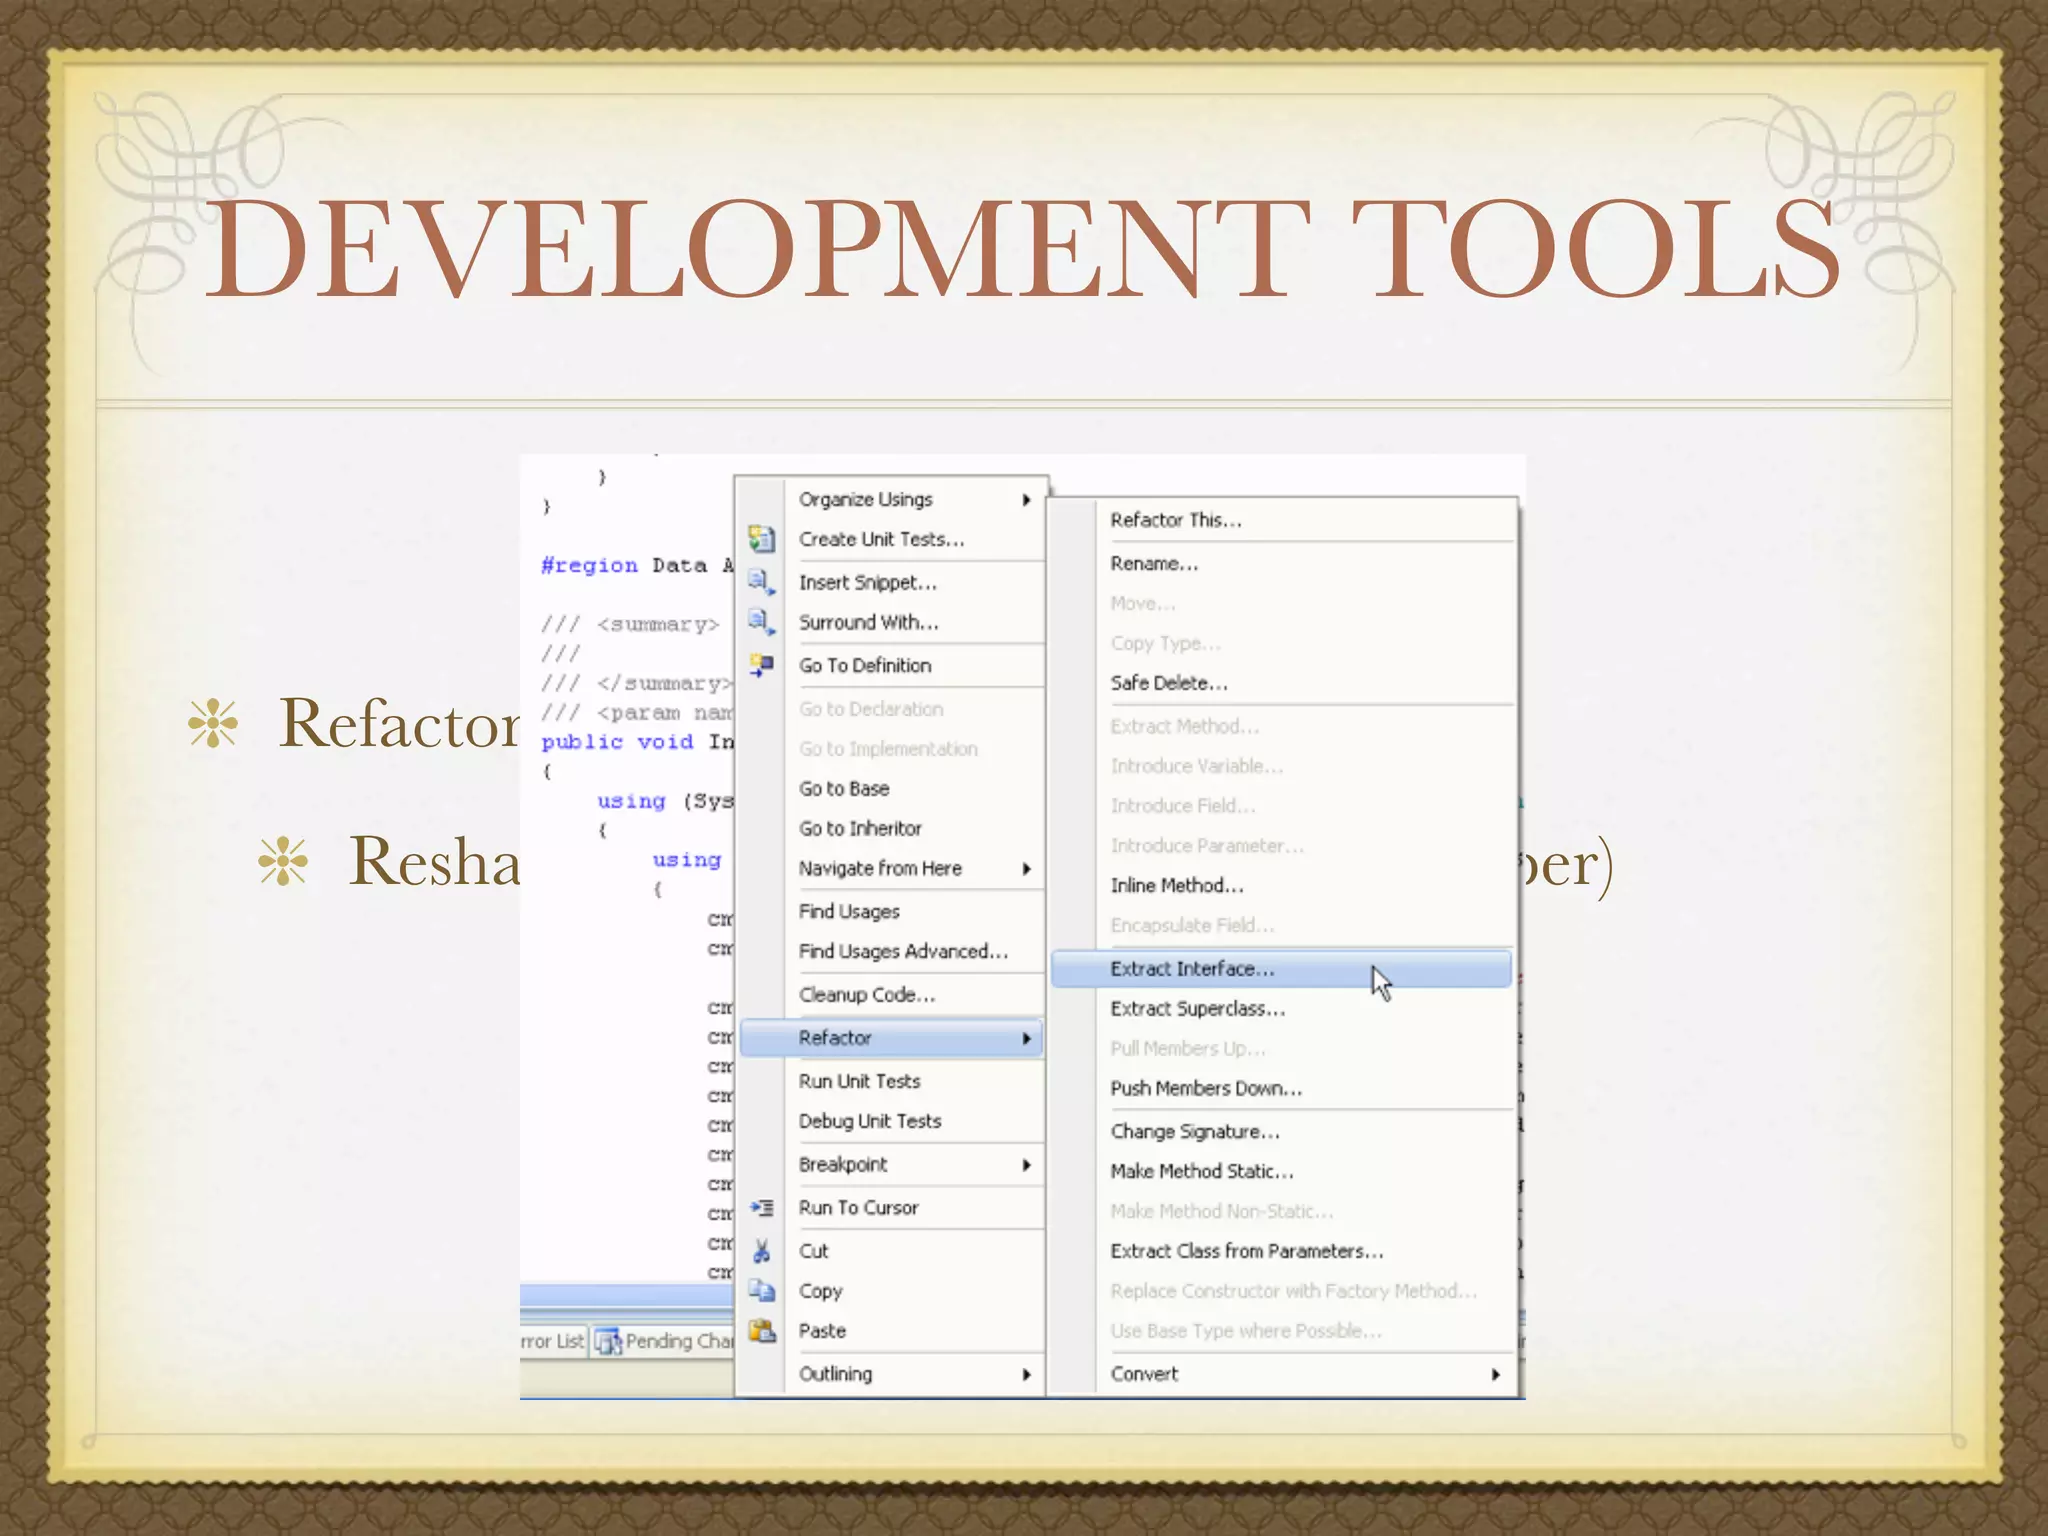Click the Go To Definition icon
The image size is (2048, 1536).
[x=762, y=665]
